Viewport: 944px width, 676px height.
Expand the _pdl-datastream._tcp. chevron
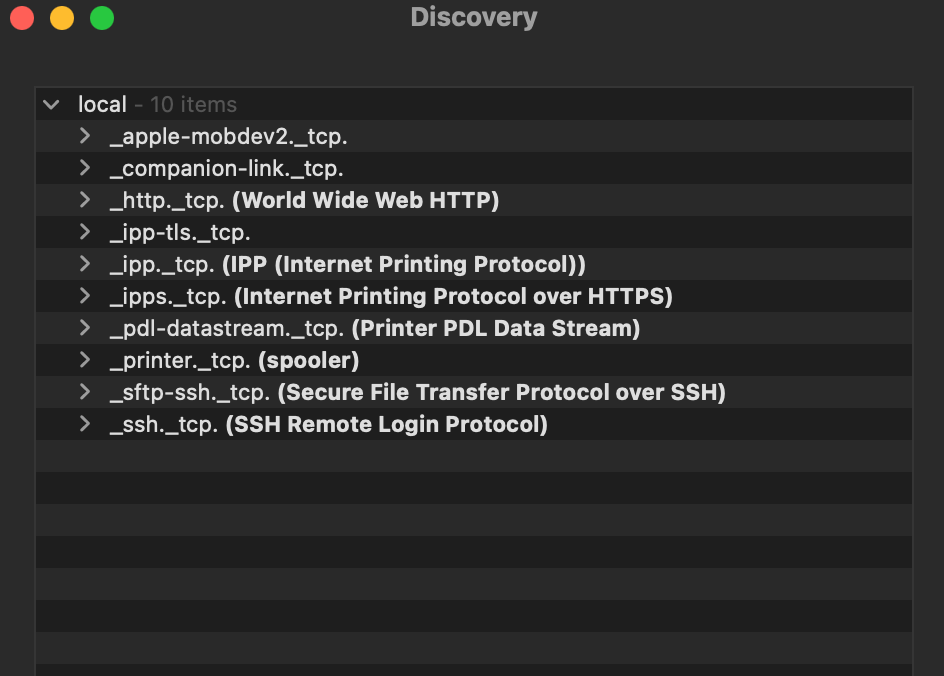(x=85, y=328)
